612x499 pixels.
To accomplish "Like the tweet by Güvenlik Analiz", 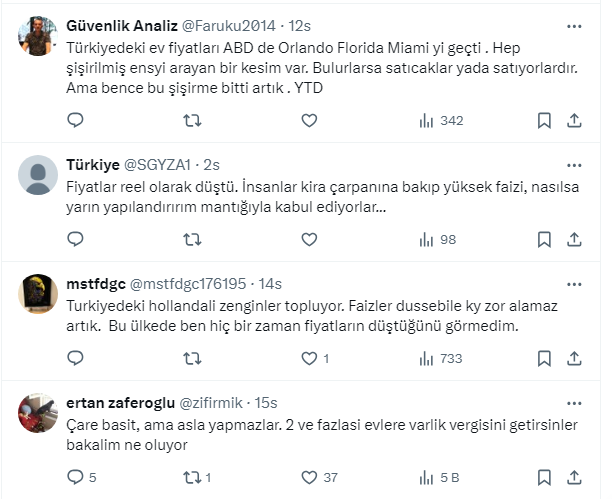I will (309, 120).
